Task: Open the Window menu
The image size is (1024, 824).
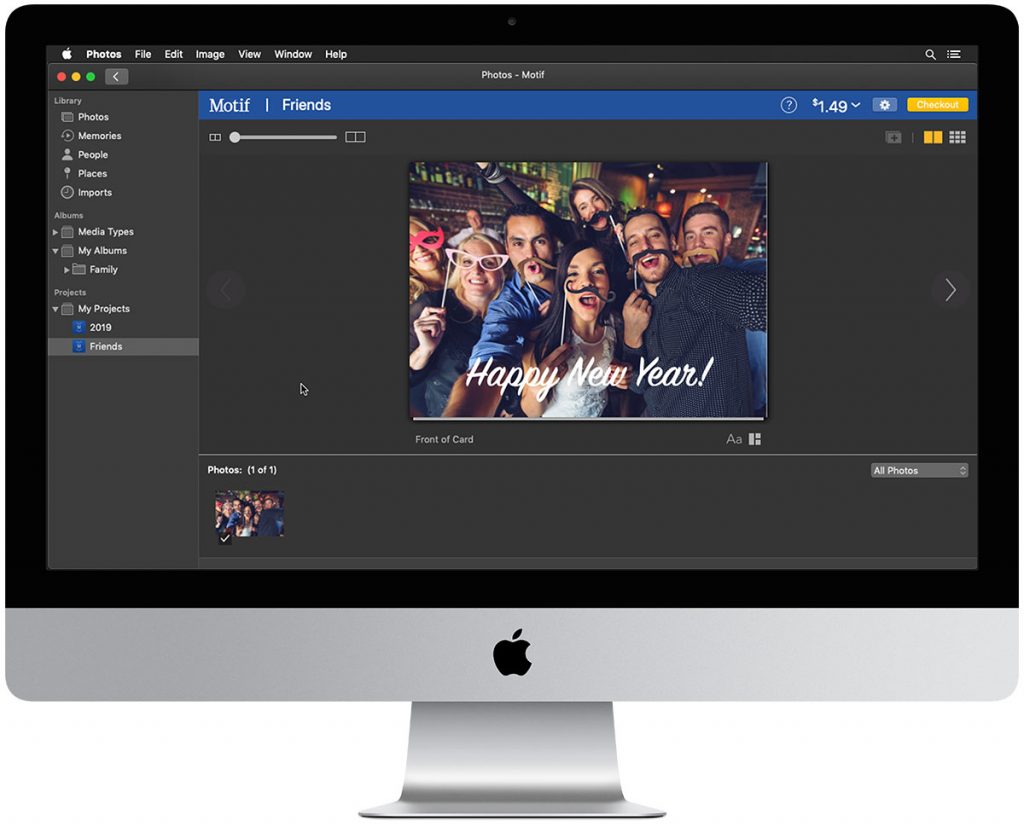Action: pyautogui.click(x=293, y=54)
